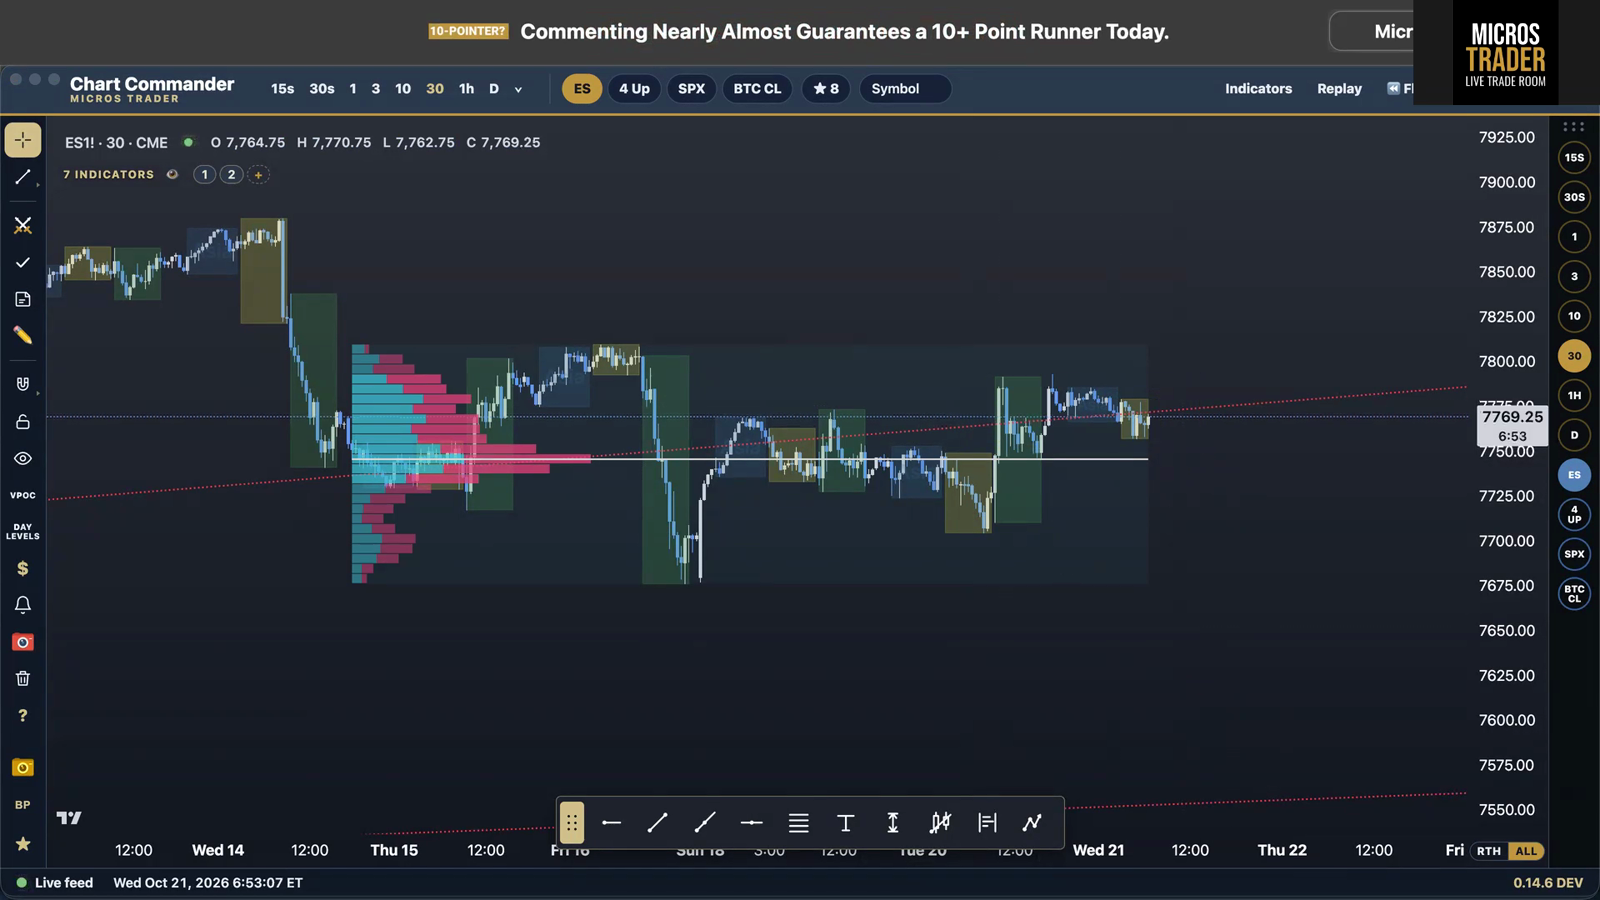This screenshot has width=1600, height=900.
Task: Click the plus button beside indicator group 2
Action: (258, 175)
